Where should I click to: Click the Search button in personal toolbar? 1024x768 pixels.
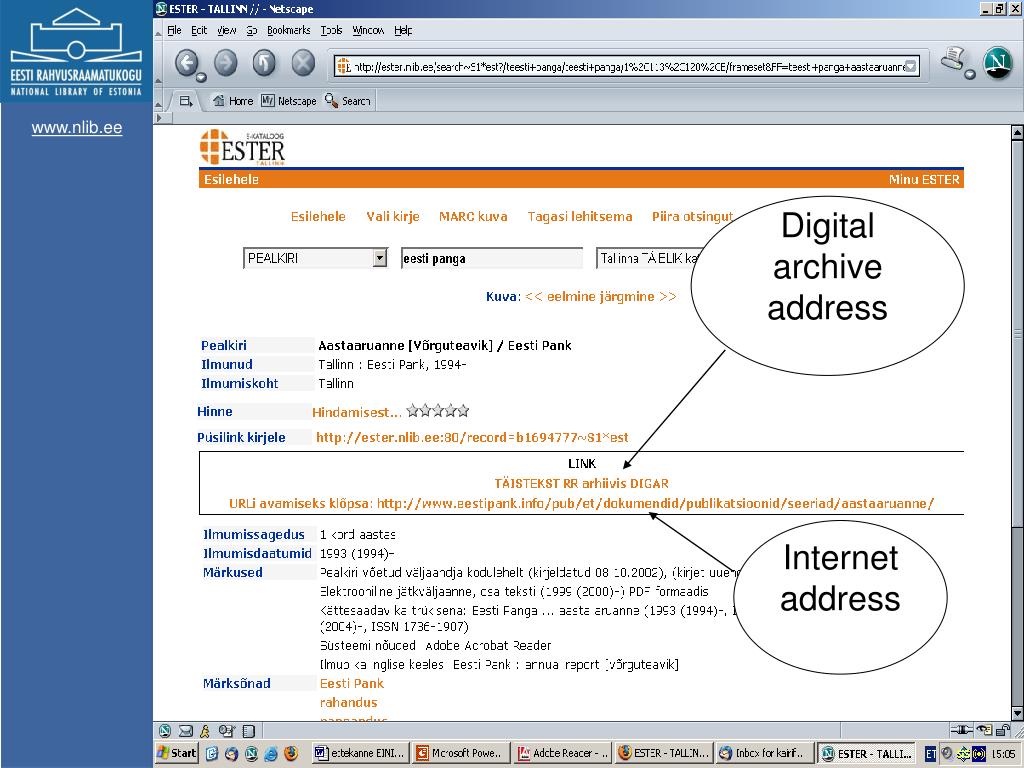(x=347, y=101)
